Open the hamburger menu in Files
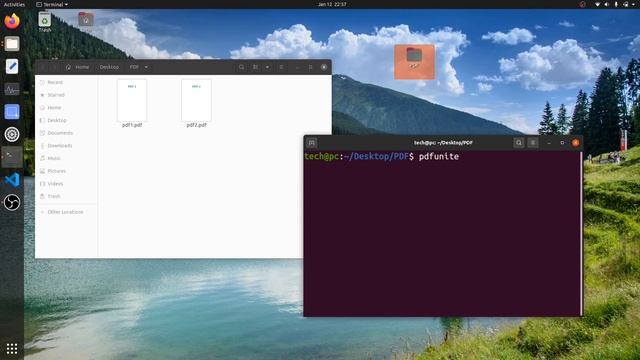640x360 pixels. click(281, 67)
